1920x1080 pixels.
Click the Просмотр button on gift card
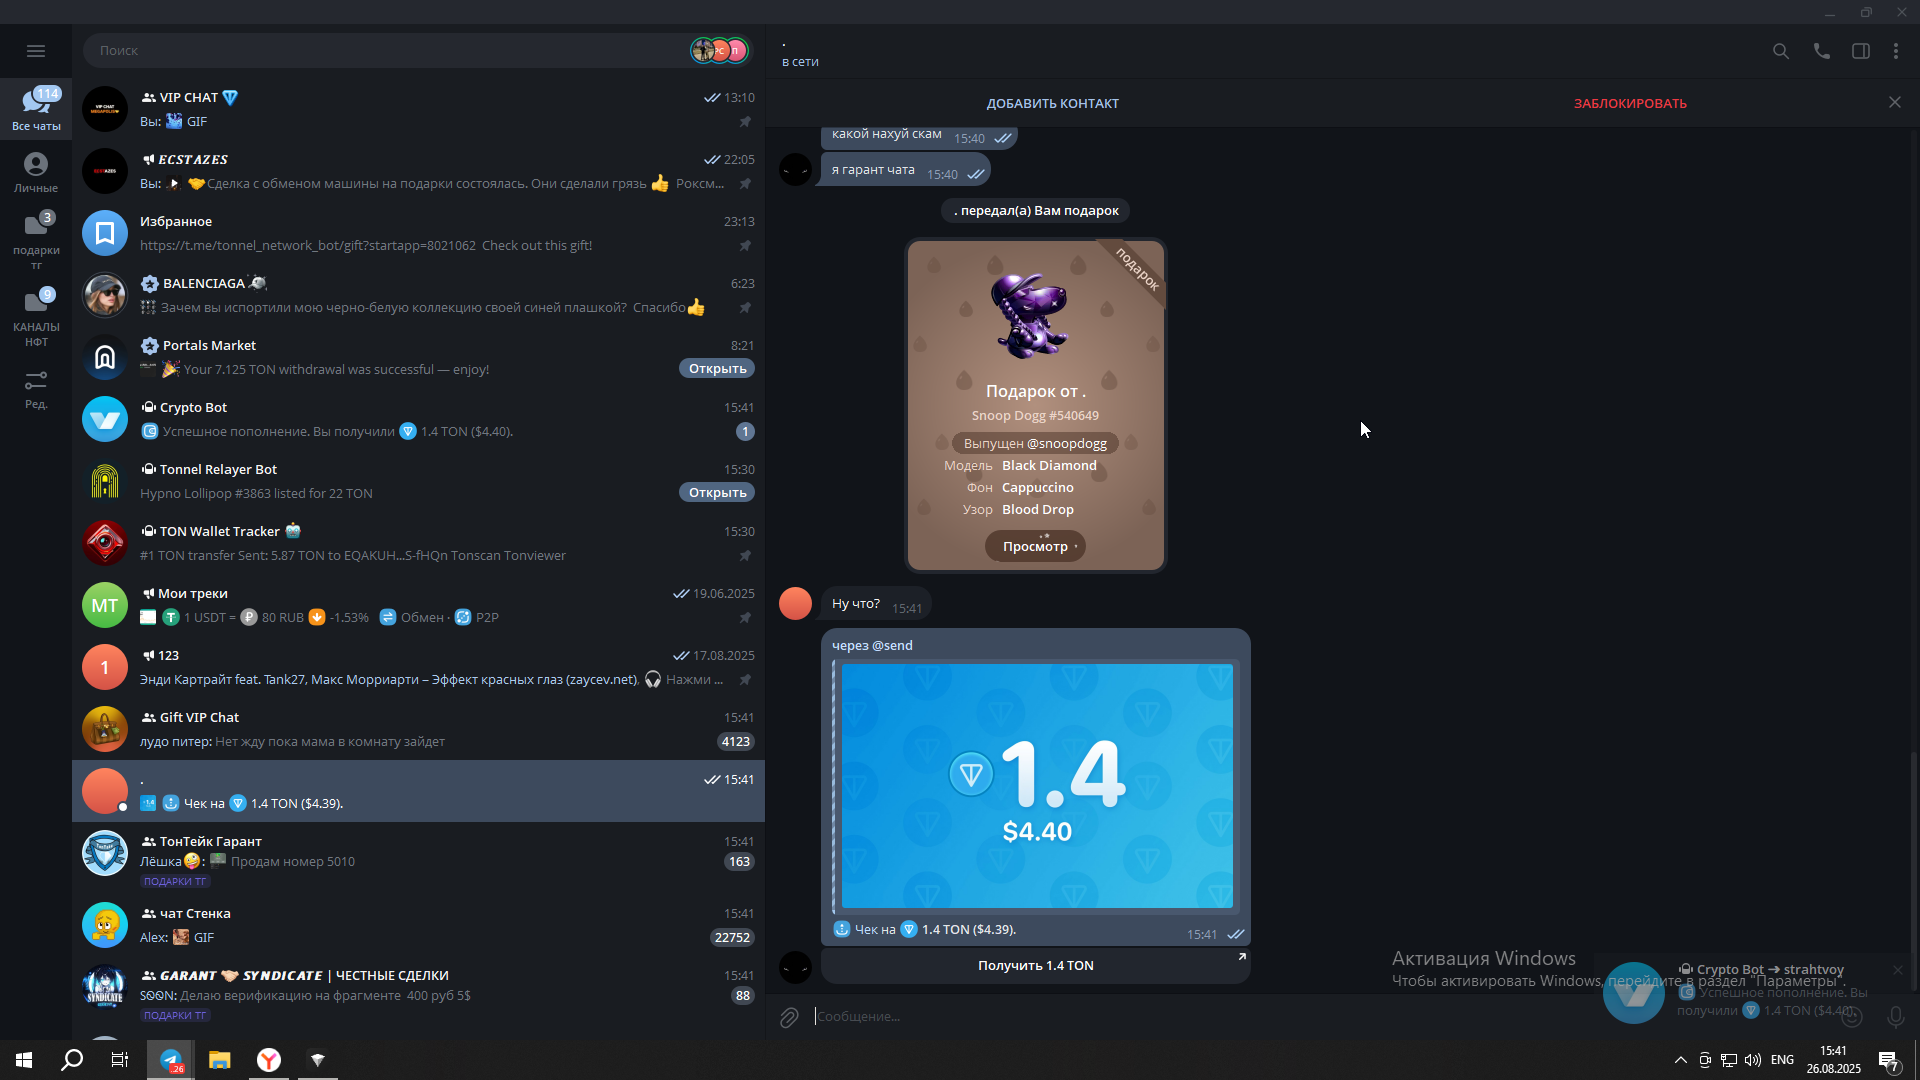(x=1035, y=546)
